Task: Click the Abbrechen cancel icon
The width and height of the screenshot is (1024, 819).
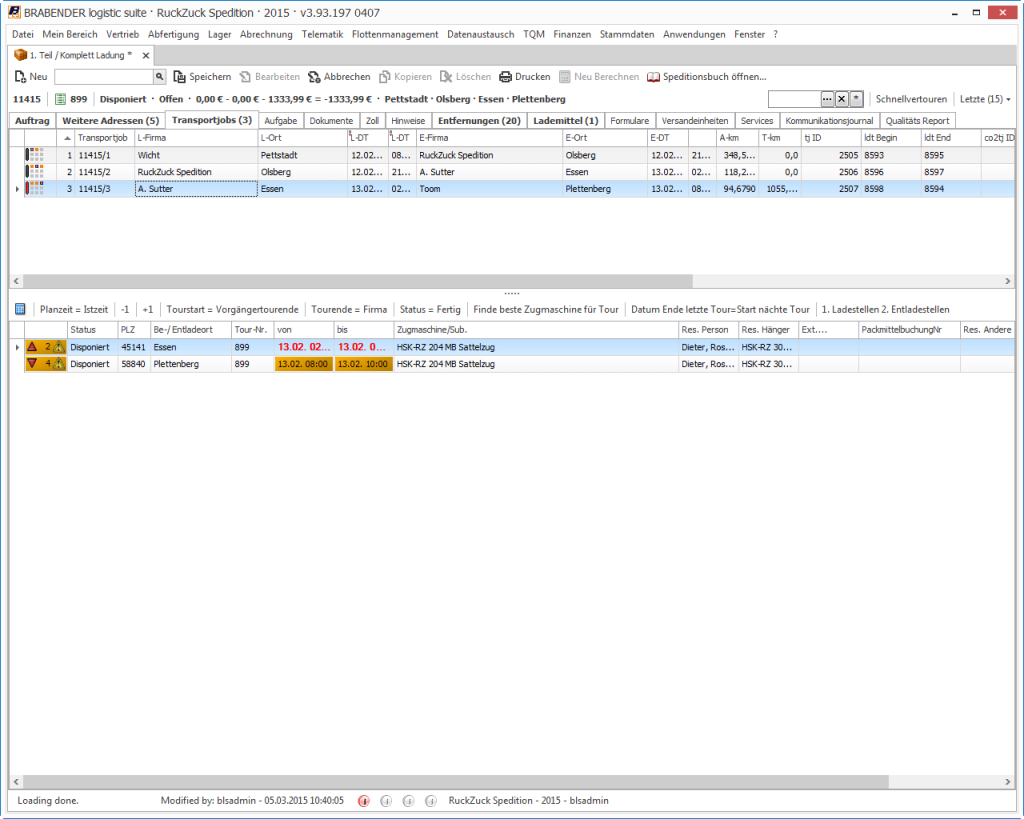Action: [x=314, y=77]
